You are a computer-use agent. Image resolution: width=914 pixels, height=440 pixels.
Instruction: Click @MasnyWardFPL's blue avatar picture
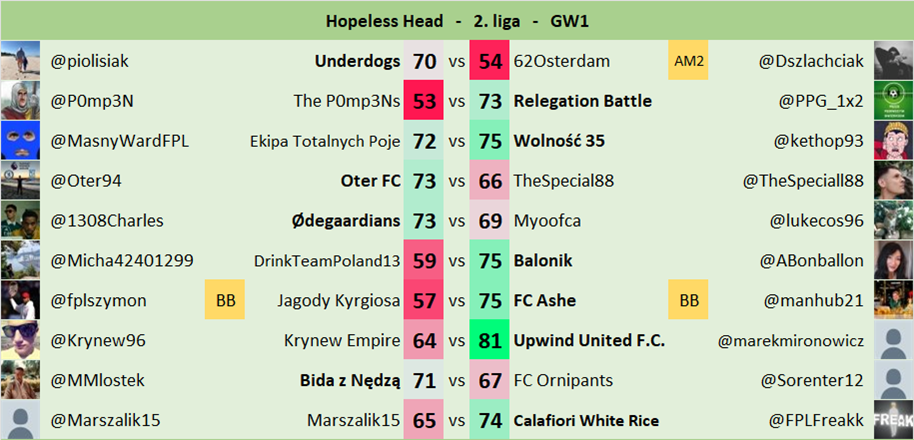click(20, 141)
